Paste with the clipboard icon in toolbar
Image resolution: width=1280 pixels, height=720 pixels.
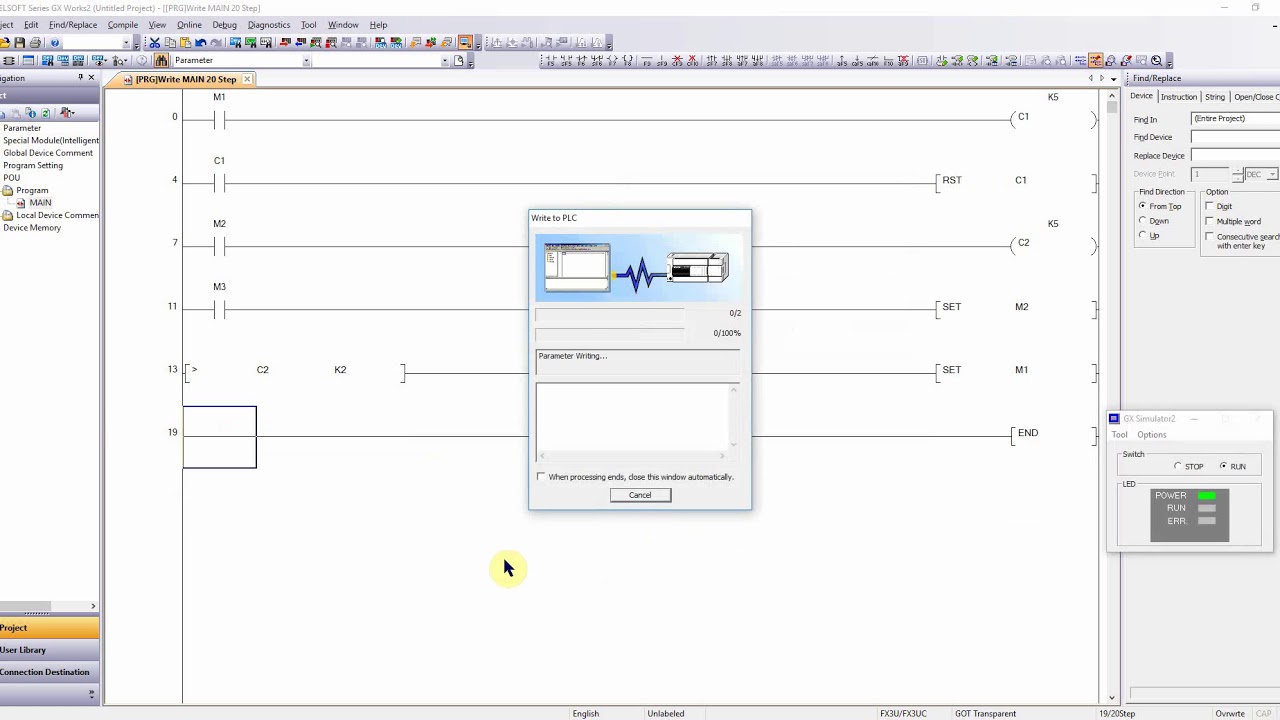tap(186, 43)
